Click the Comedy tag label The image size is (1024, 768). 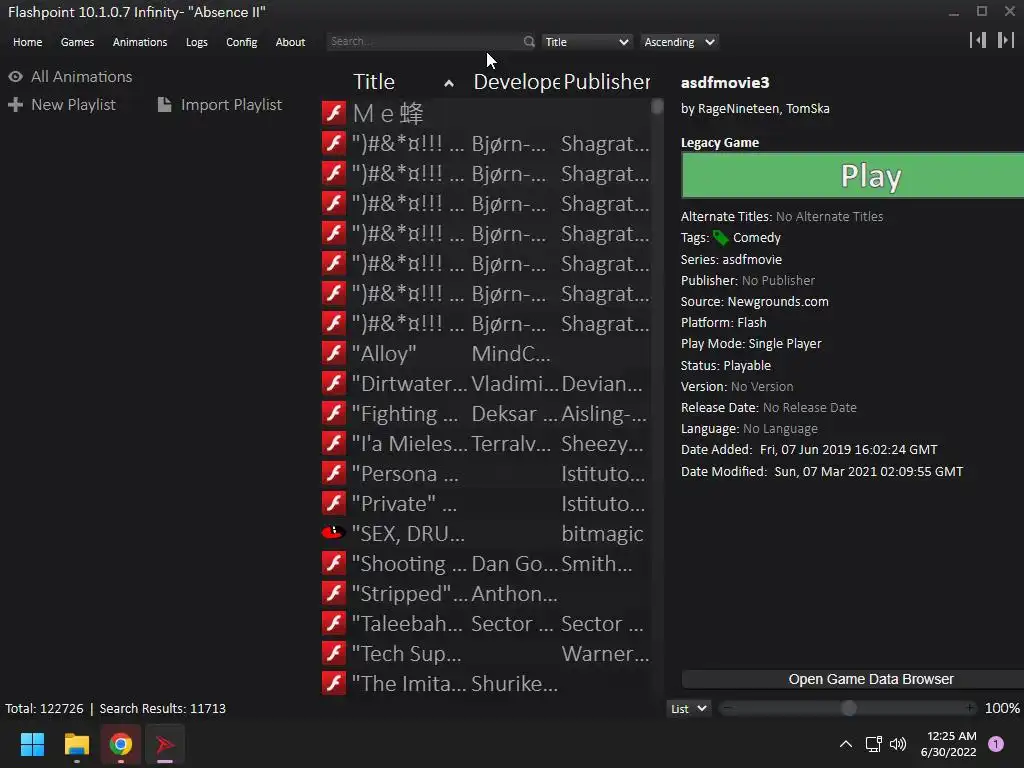[756, 238]
